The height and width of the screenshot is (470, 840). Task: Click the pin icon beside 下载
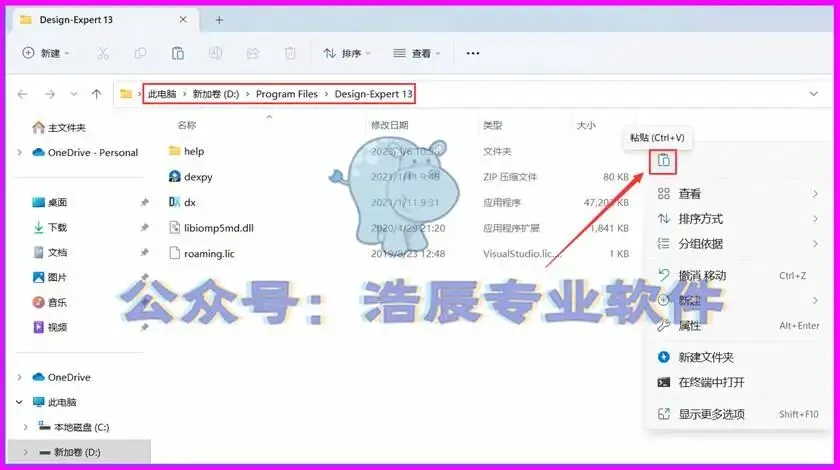point(144,228)
